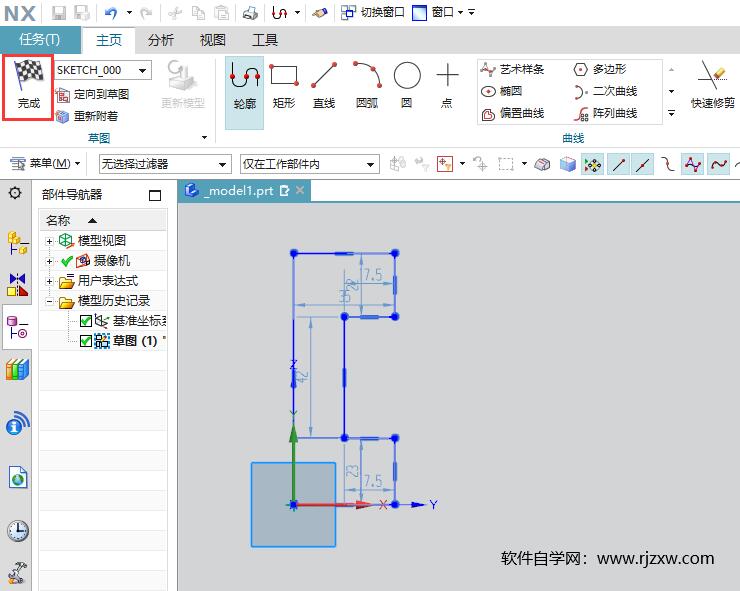This screenshot has width=740, height=591.
Task: Toggle Midpoint snap option
Action: tap(643, 164)
